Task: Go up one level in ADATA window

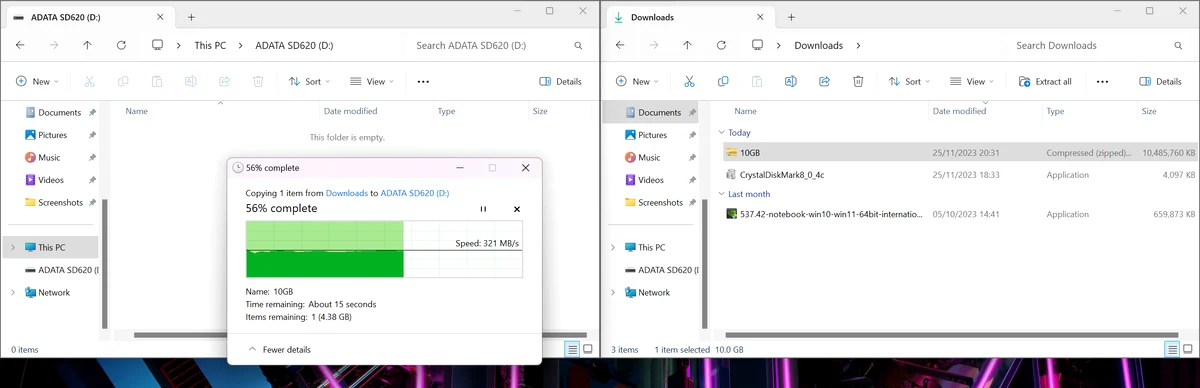Action: [x=87, y=45]
